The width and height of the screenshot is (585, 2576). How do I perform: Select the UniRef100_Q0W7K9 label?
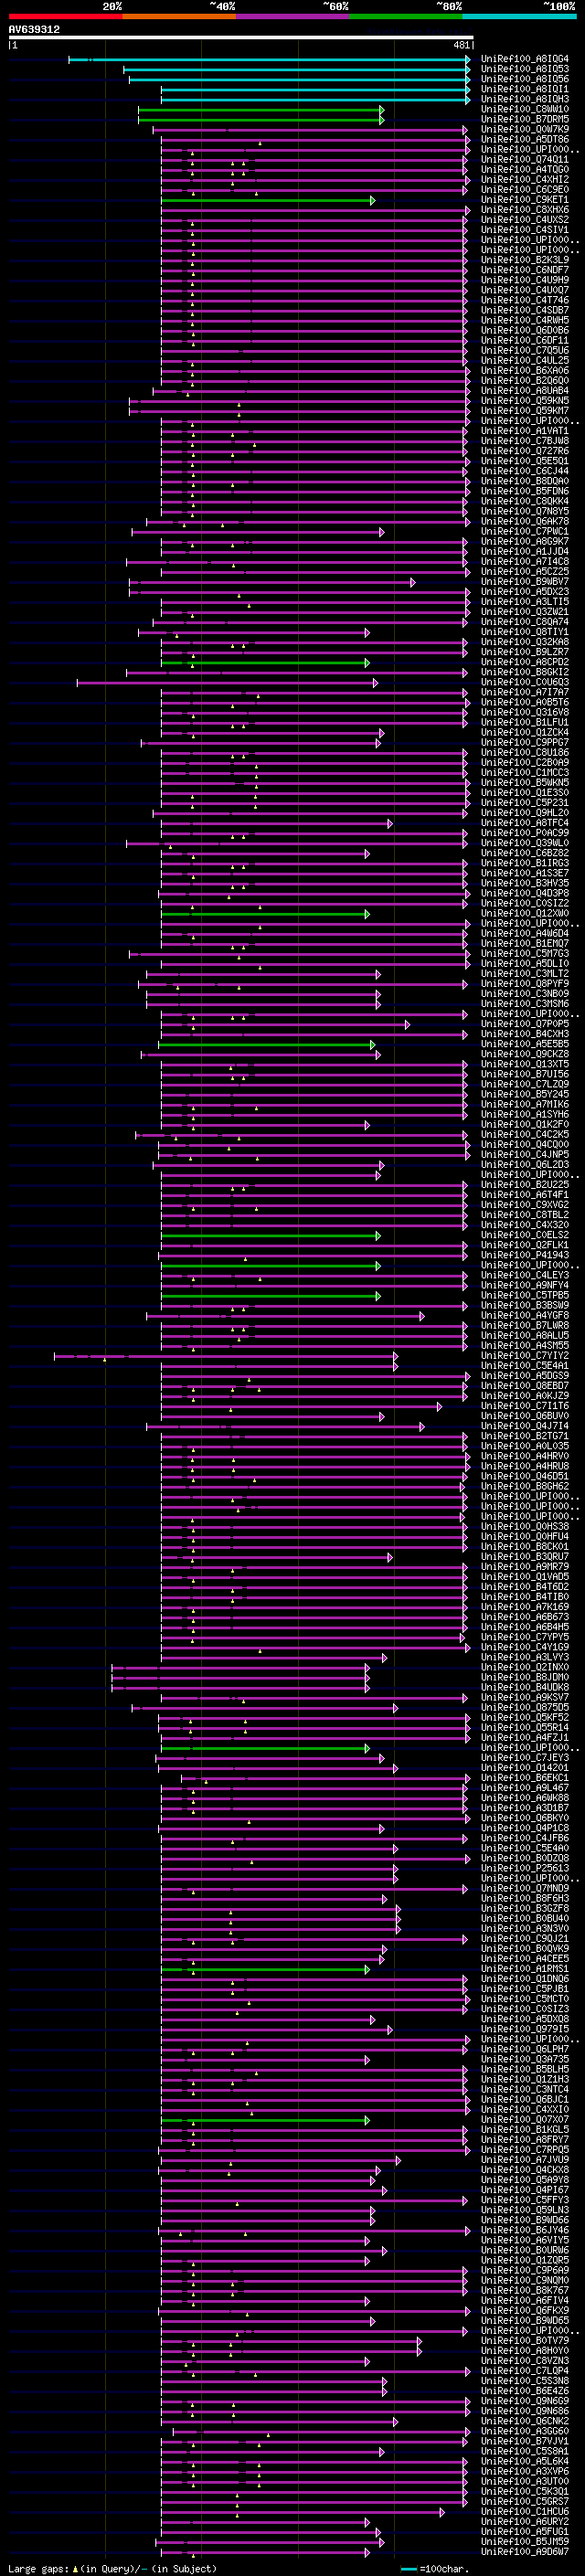click(x=524, y=129)
